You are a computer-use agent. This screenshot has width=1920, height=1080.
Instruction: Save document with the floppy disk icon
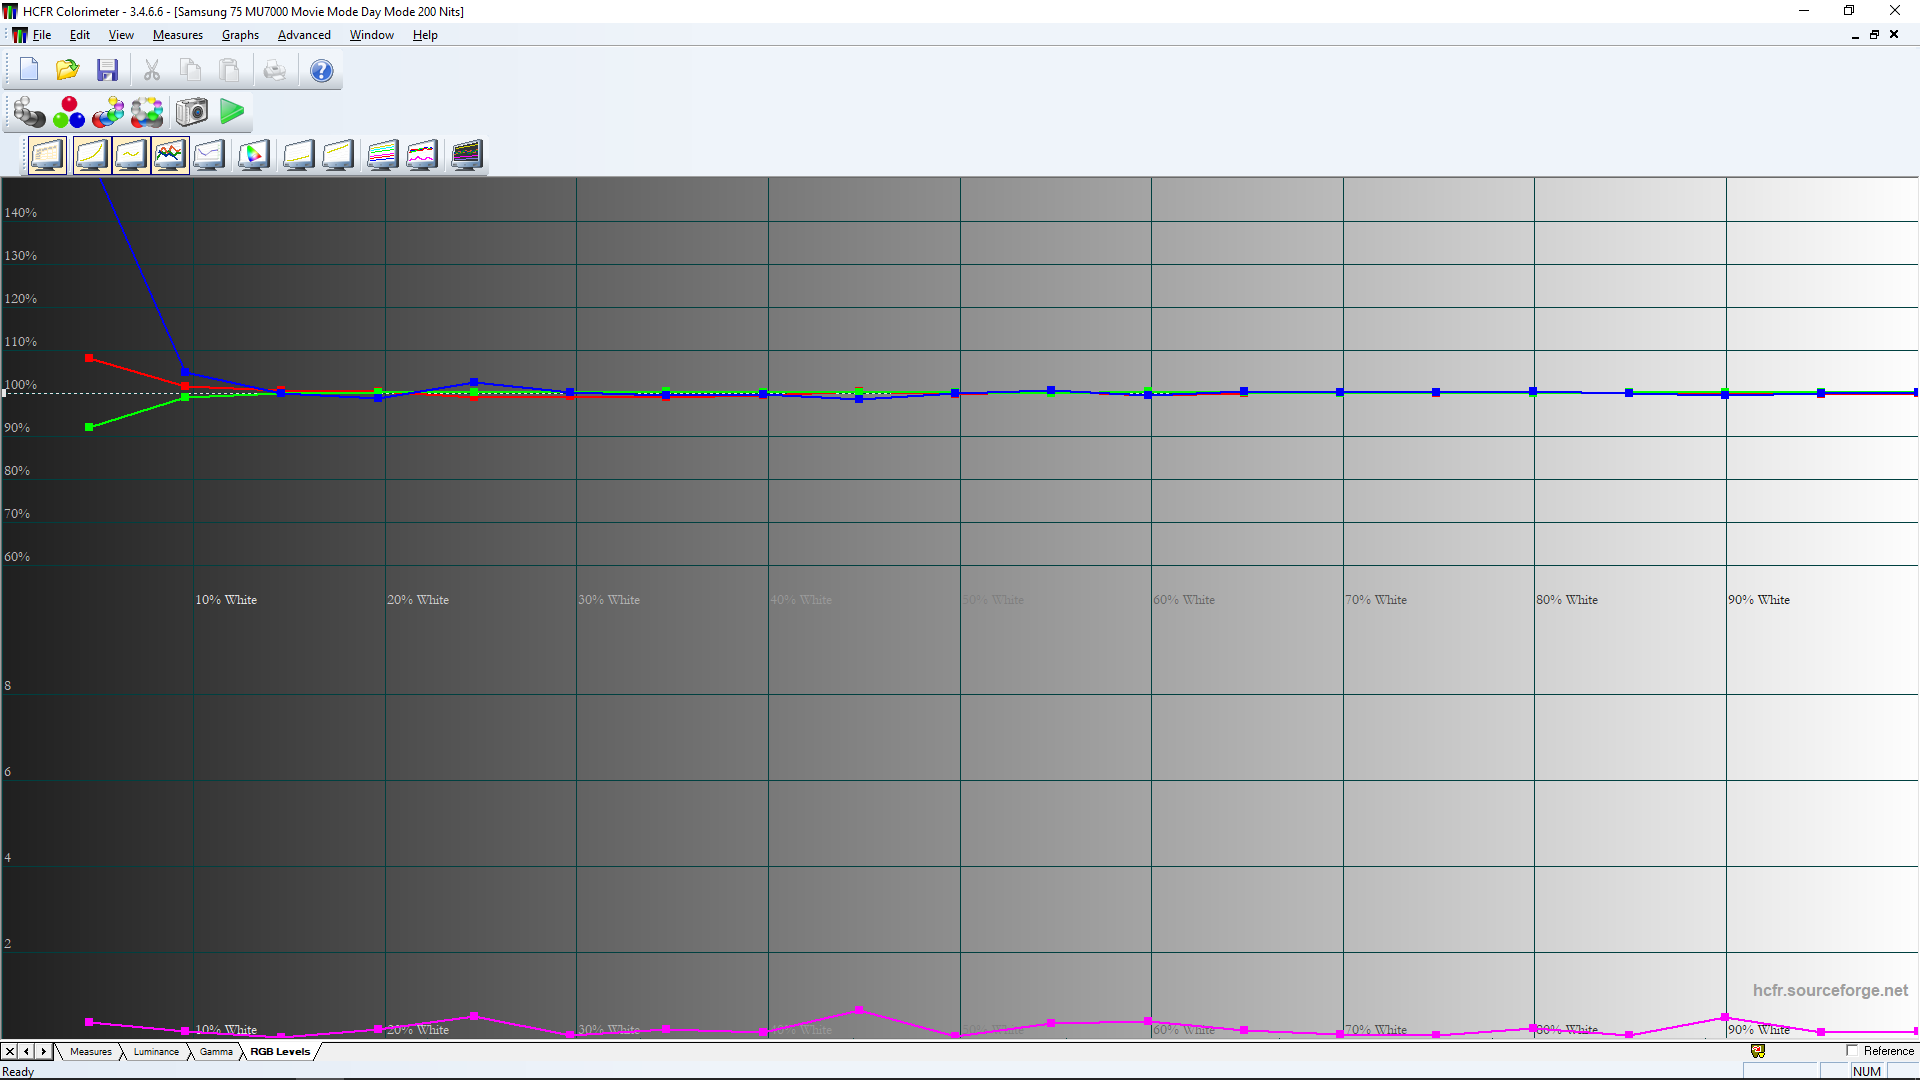tap(107, 70)
